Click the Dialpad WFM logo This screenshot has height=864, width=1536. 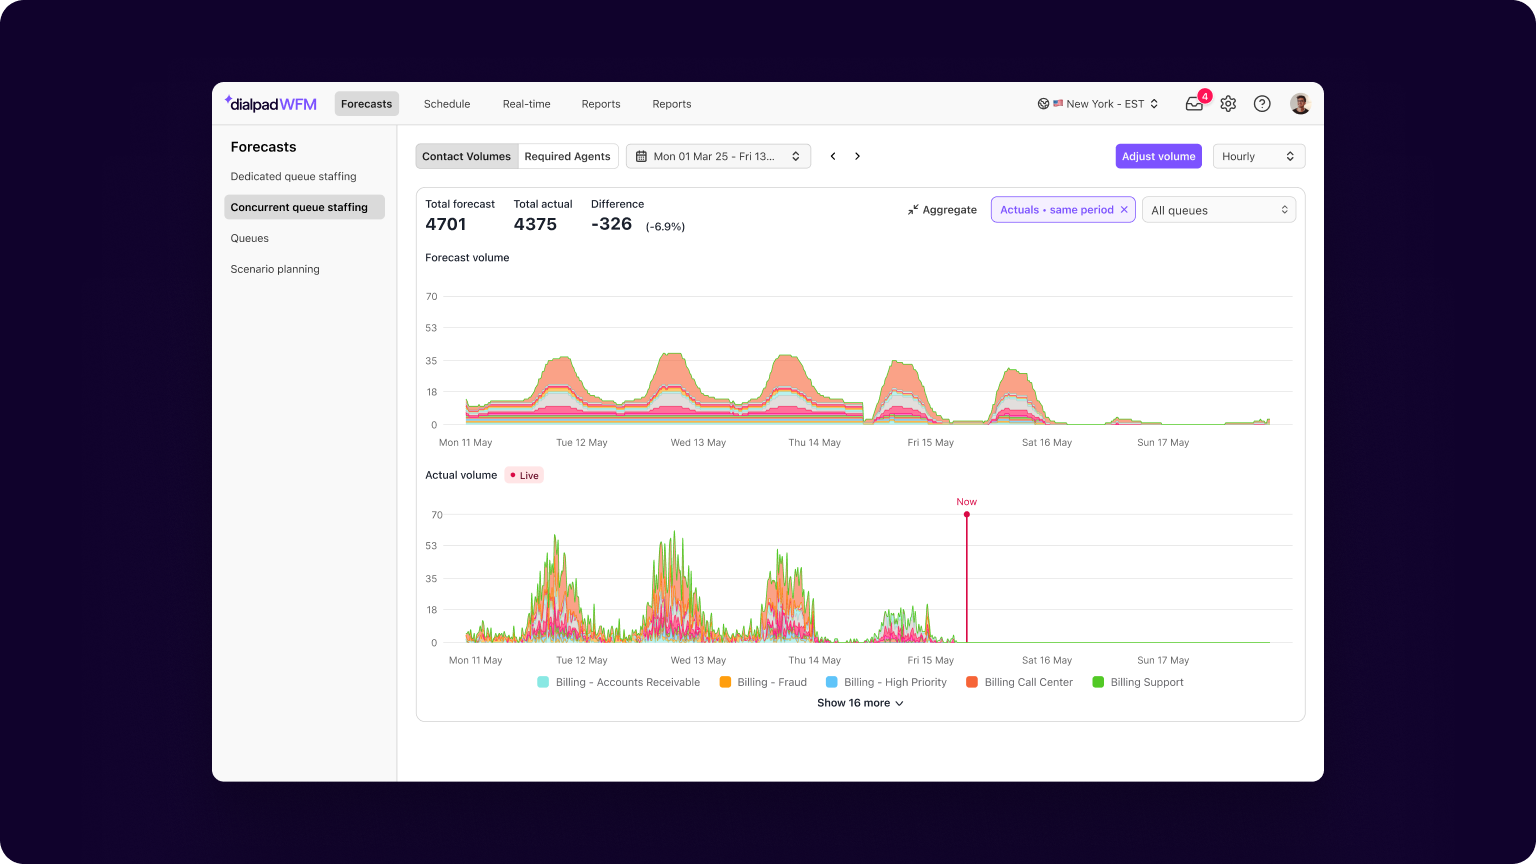tap(271, 104)
